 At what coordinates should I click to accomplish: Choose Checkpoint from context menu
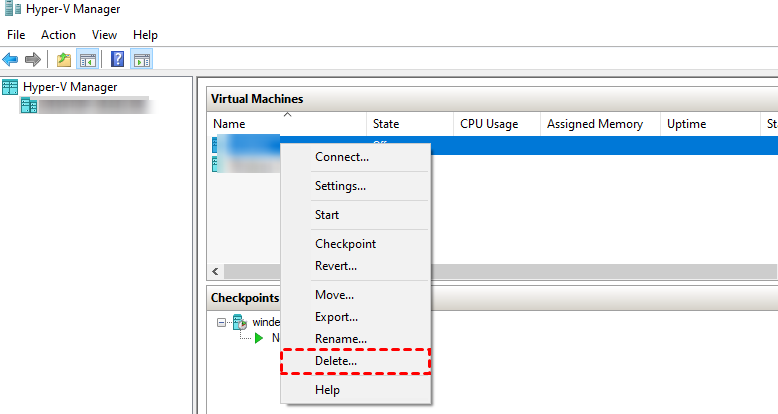point(356,244)
